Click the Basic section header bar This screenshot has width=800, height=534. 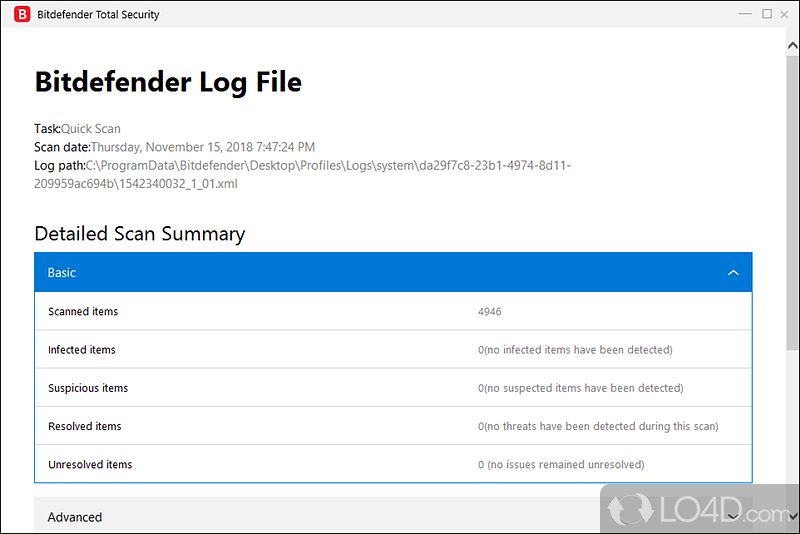393,272
